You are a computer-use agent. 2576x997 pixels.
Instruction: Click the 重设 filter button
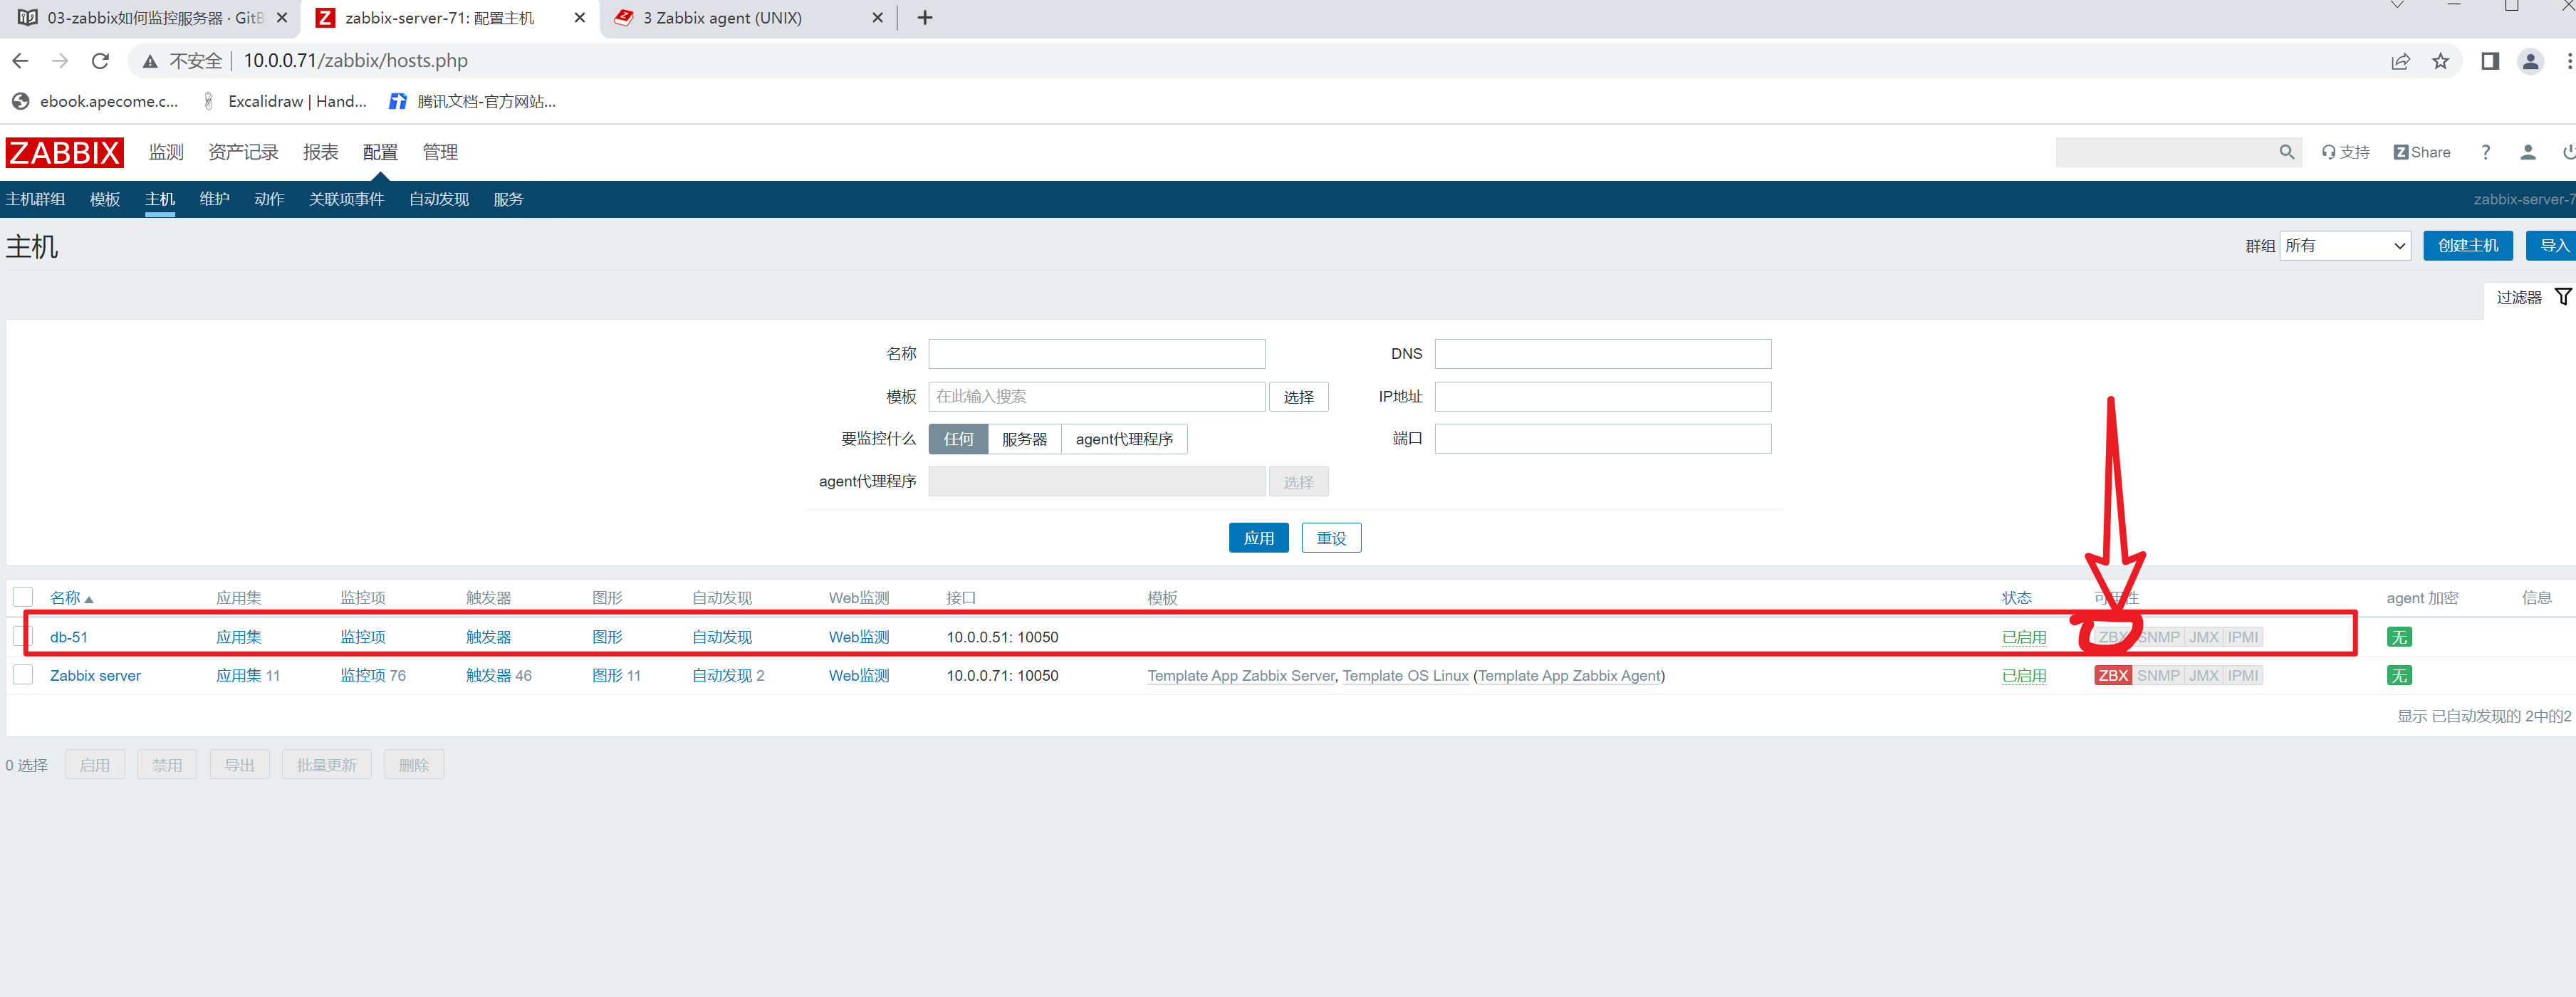coord(1331,538)
